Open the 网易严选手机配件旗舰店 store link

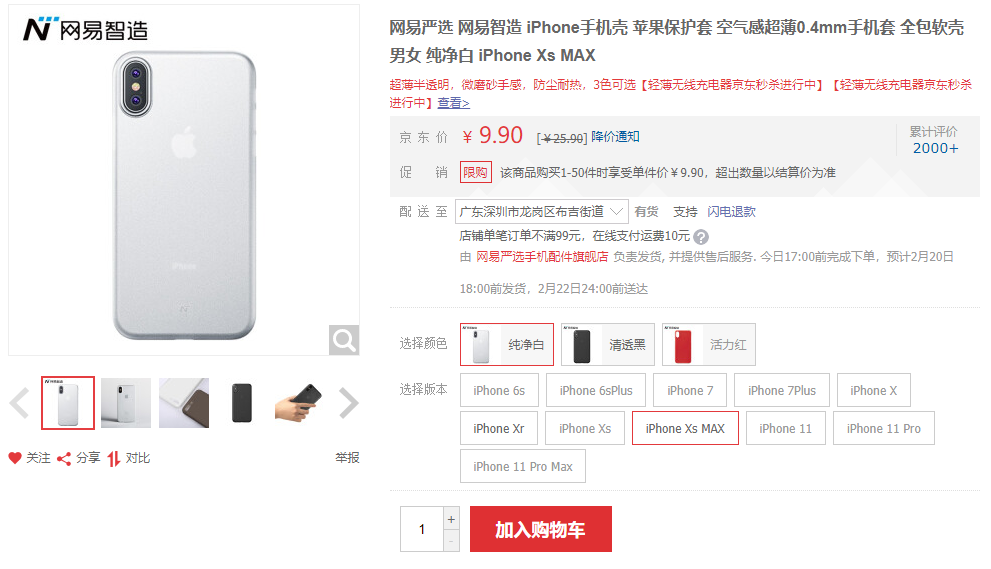pos(541,257)
